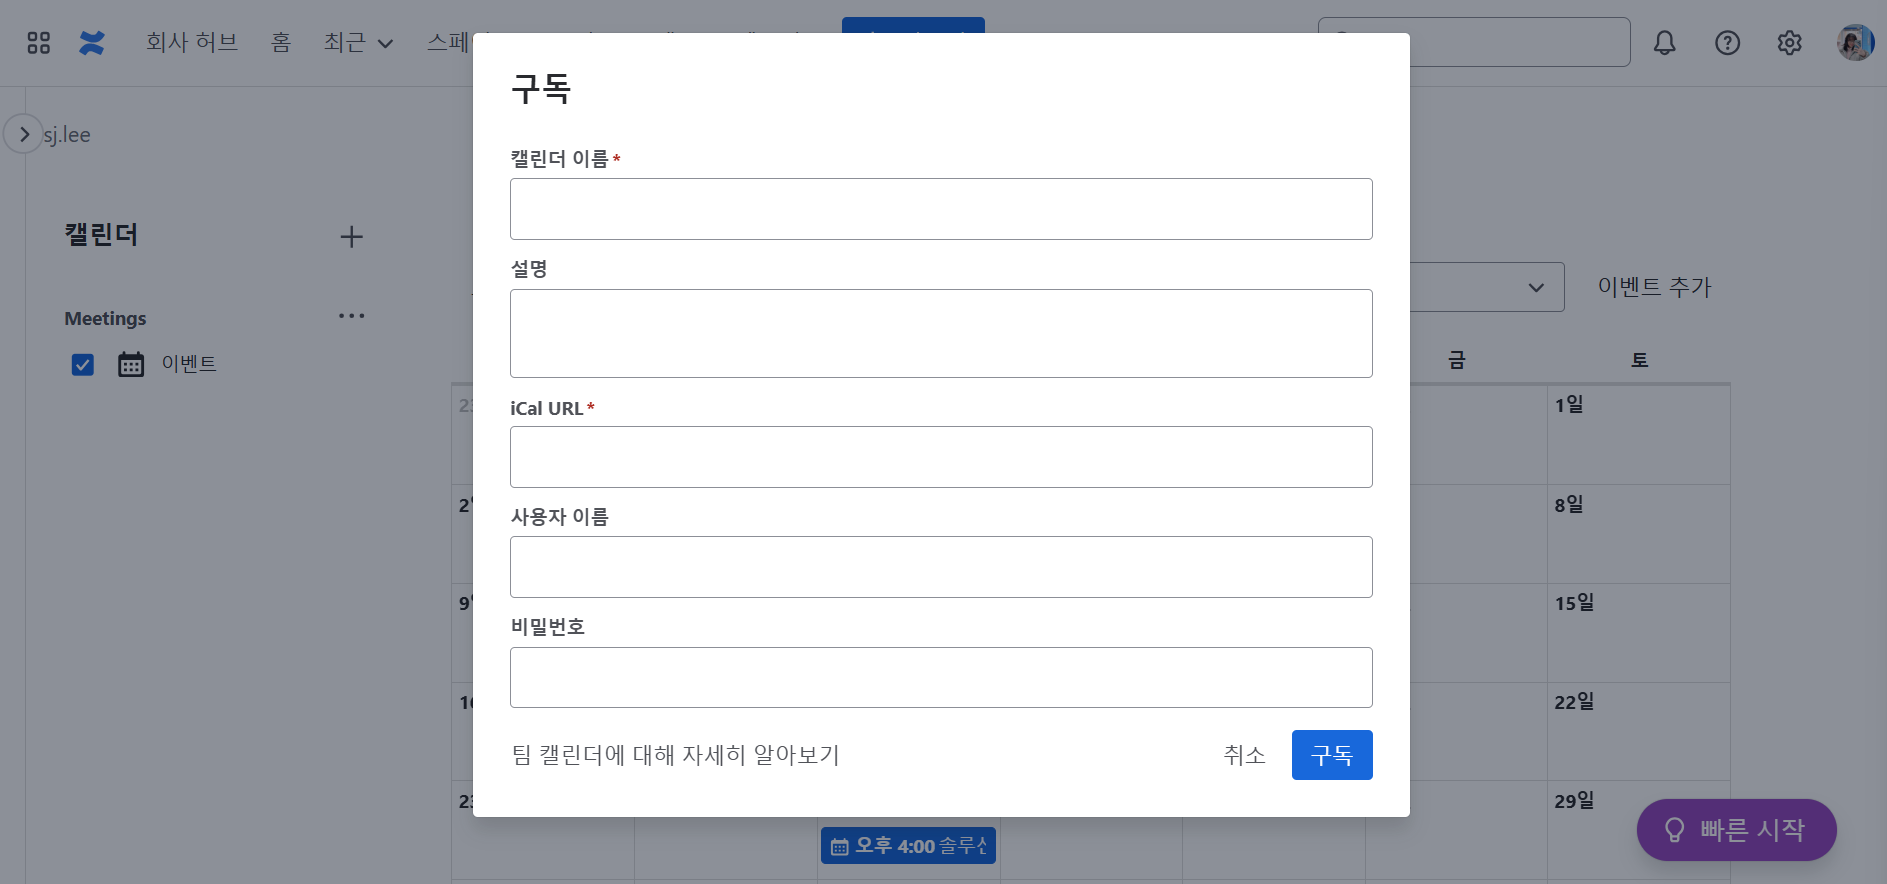Viewport: 1887px width, 884px height.
Task: Cancel the dialog with 취소
Action: point(1244,755)
